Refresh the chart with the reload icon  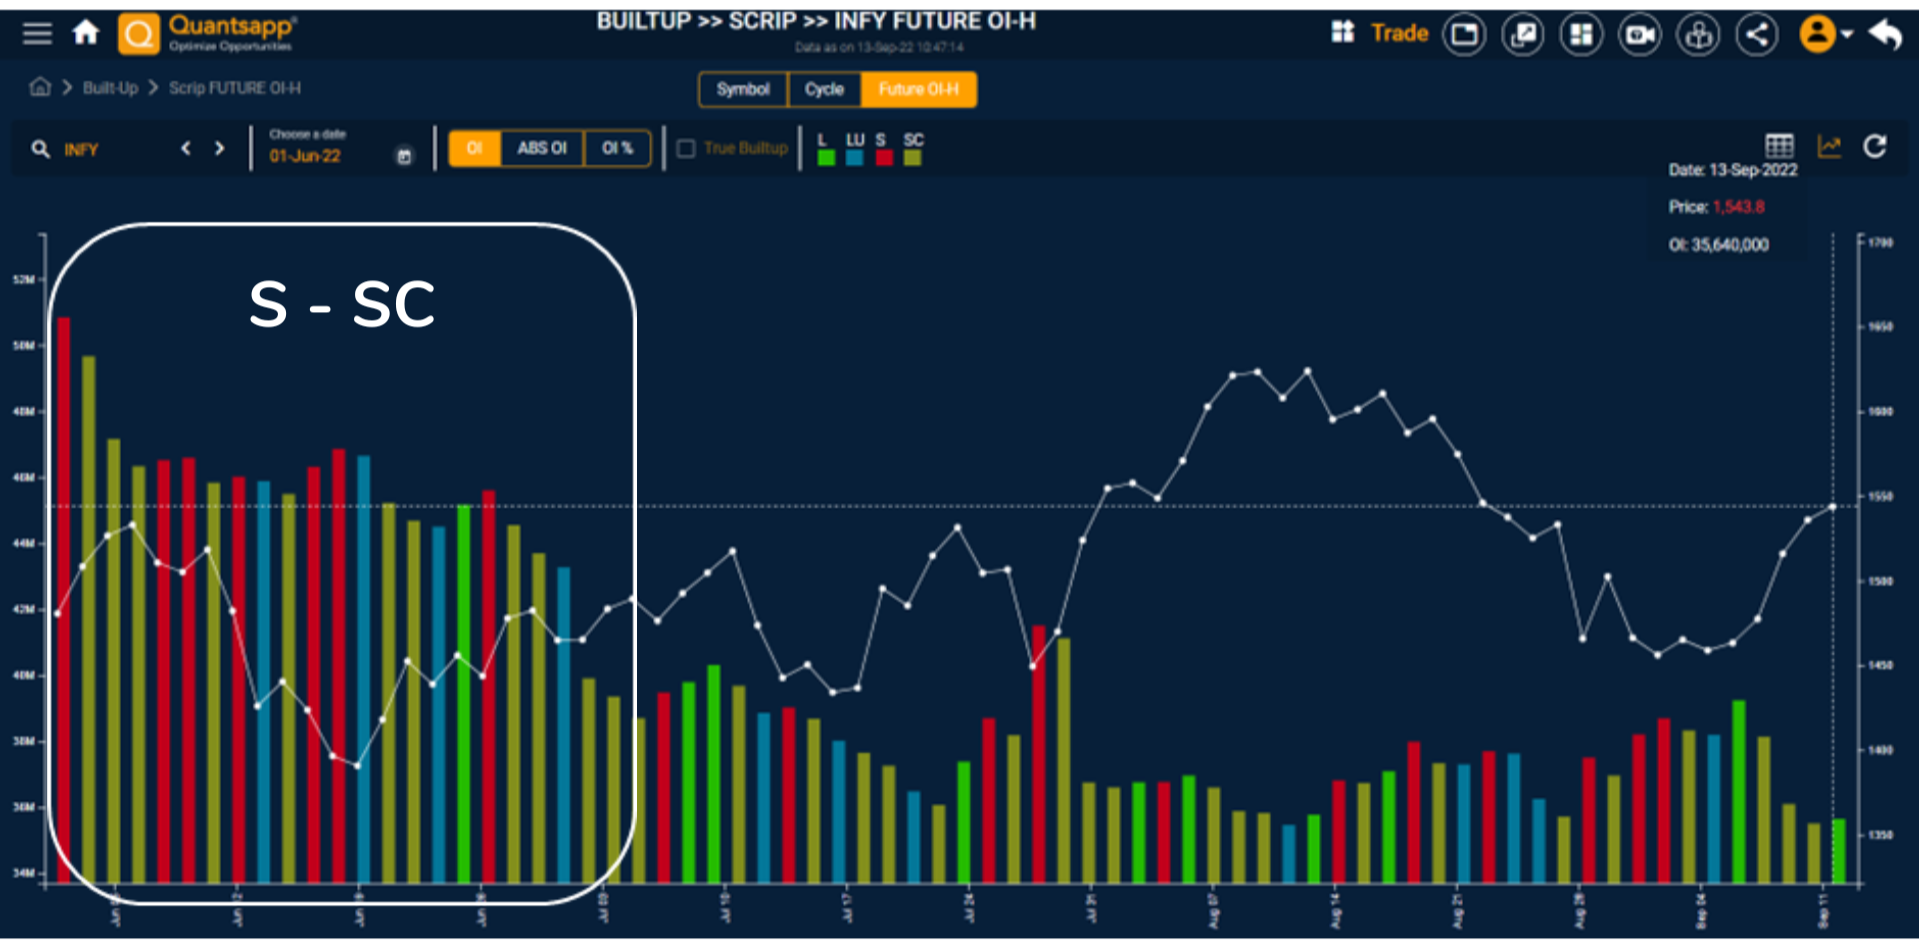(1875, 146)
